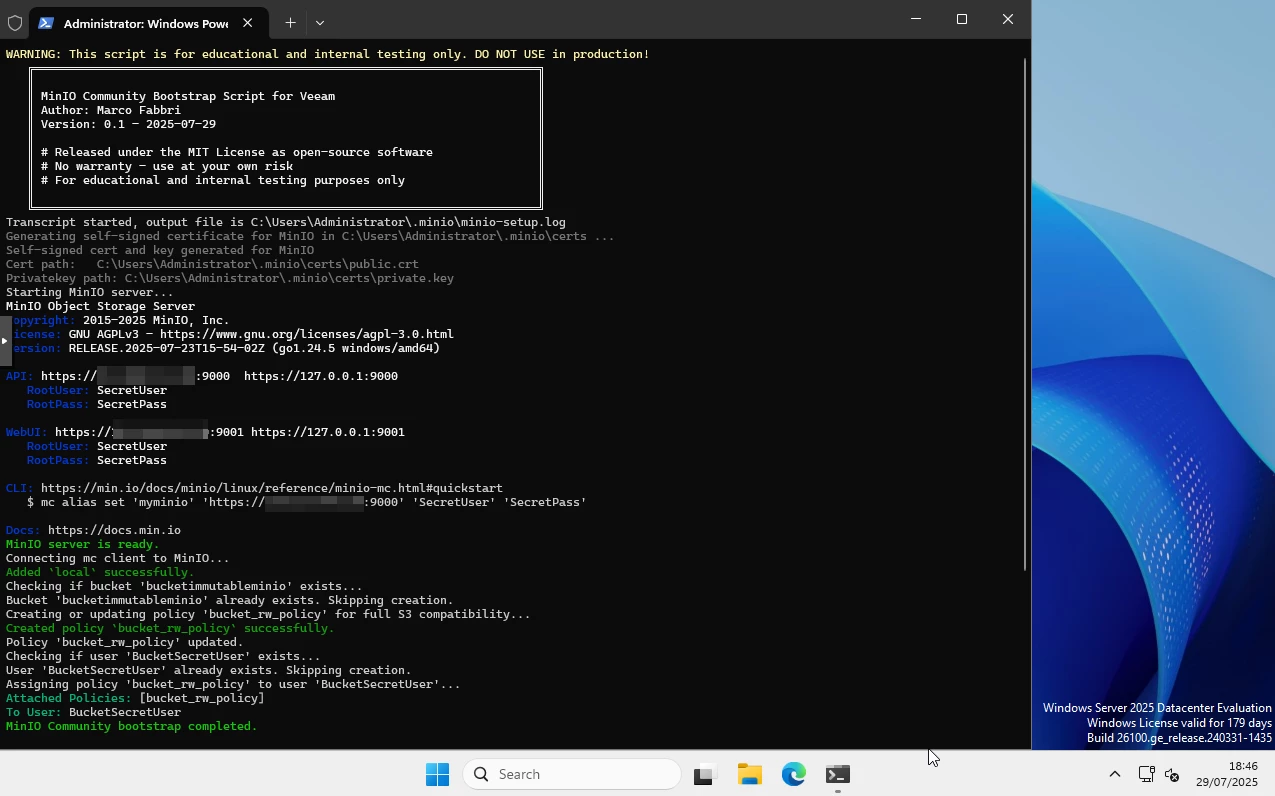Click the 'Checking if user 'BucketSecretUser' exists...' line
Screen dimensions: 1275x796
pyautogui.click(x=163, y=656)
